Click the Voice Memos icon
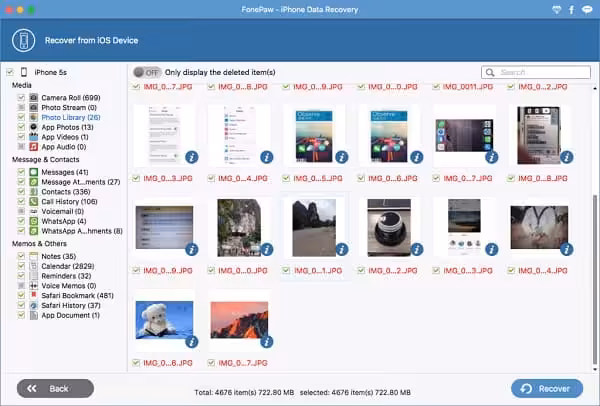The height and width of the screenshot is (406, 600). (x=34, y=286)
